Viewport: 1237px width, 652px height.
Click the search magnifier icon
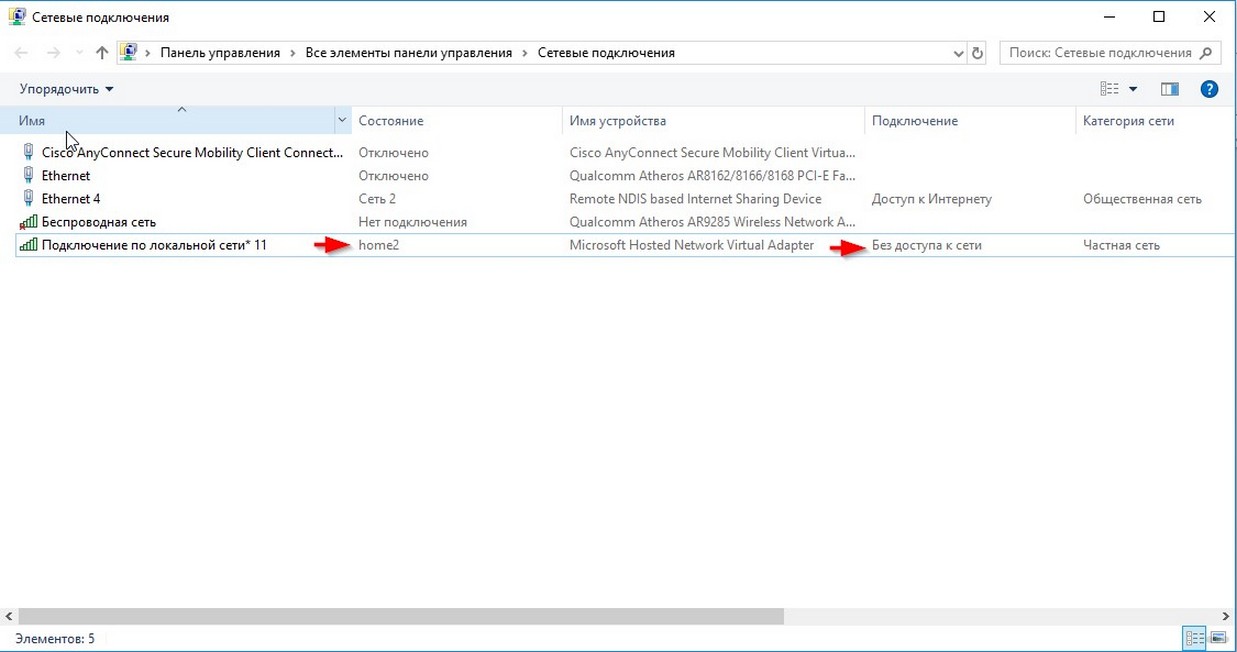pos(1205,53)
